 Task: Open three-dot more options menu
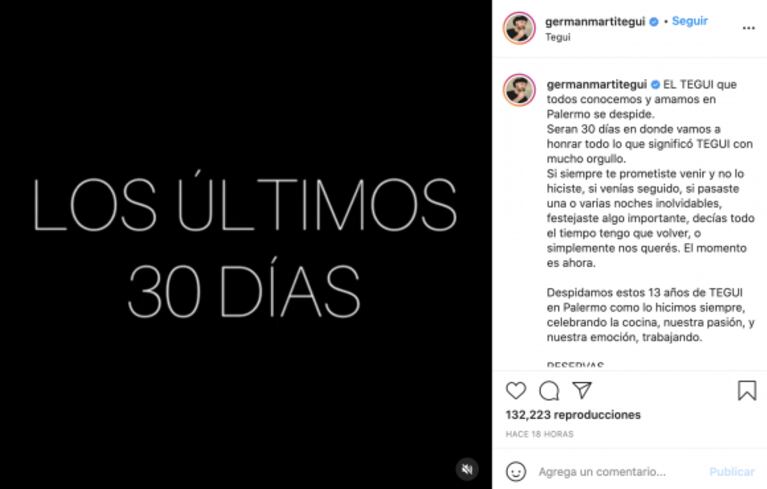click(x=748, y=28)
